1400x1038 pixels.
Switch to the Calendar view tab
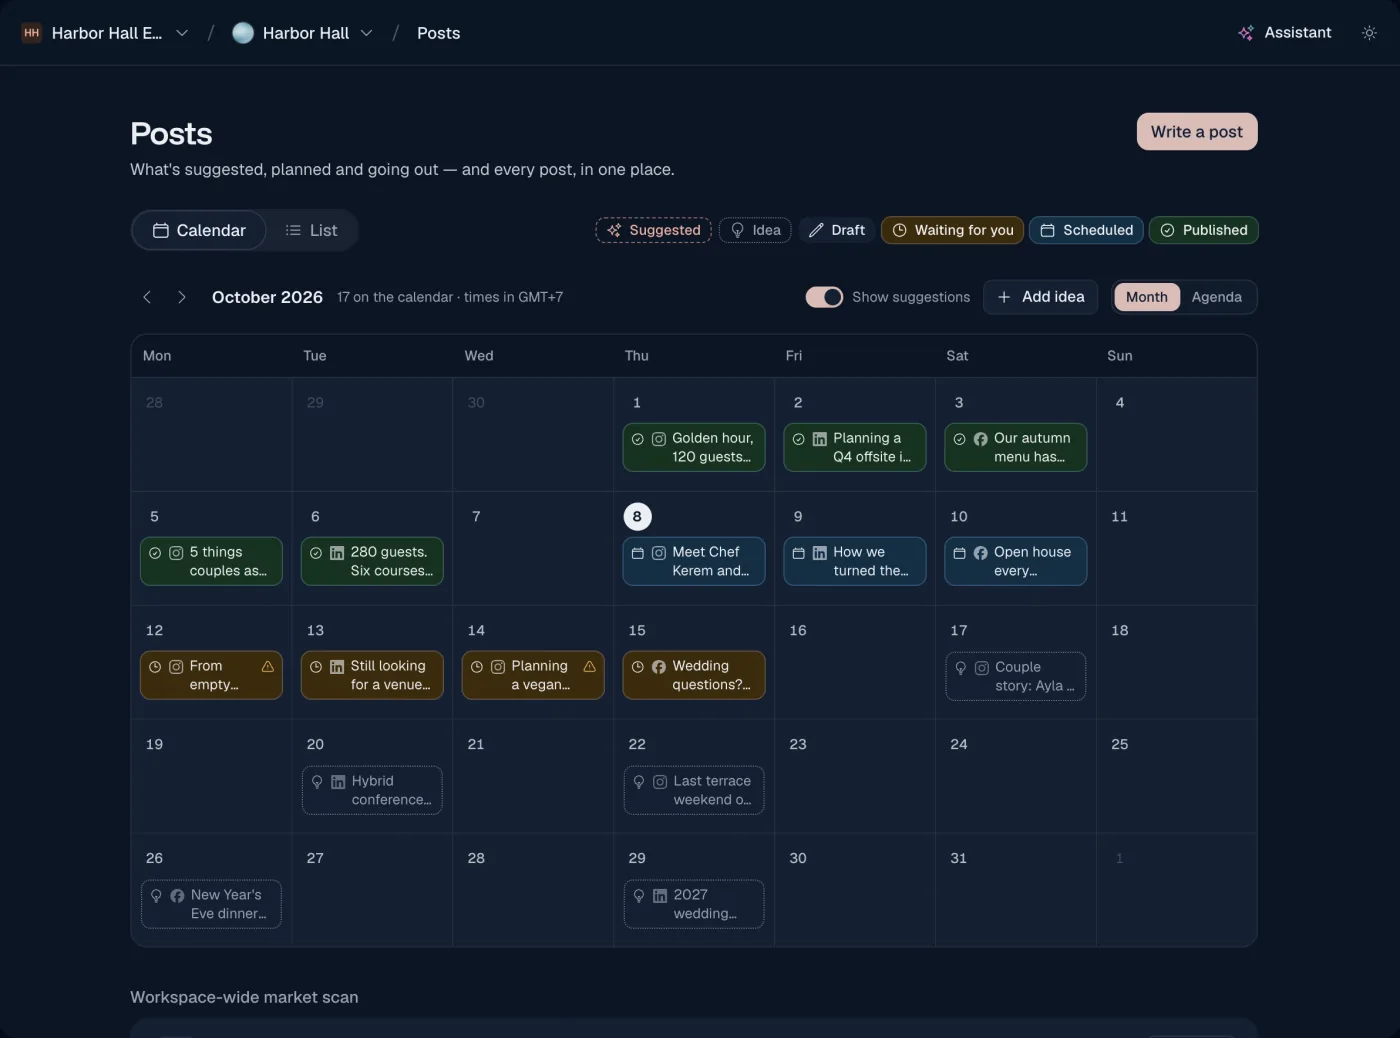(199, 230)
